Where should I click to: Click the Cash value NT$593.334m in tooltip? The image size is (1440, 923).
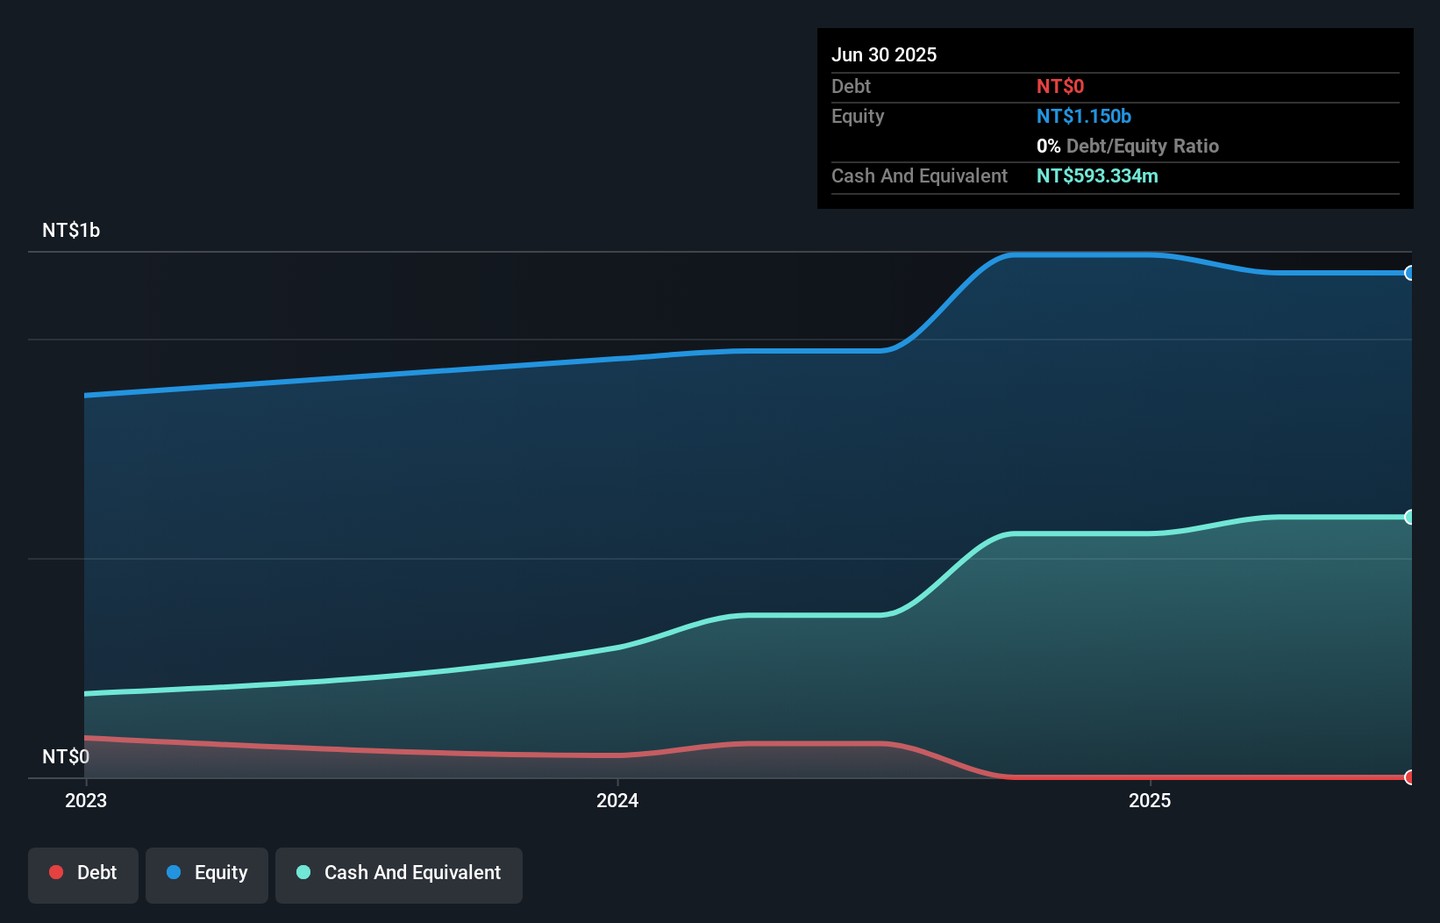click(1097, 177)
